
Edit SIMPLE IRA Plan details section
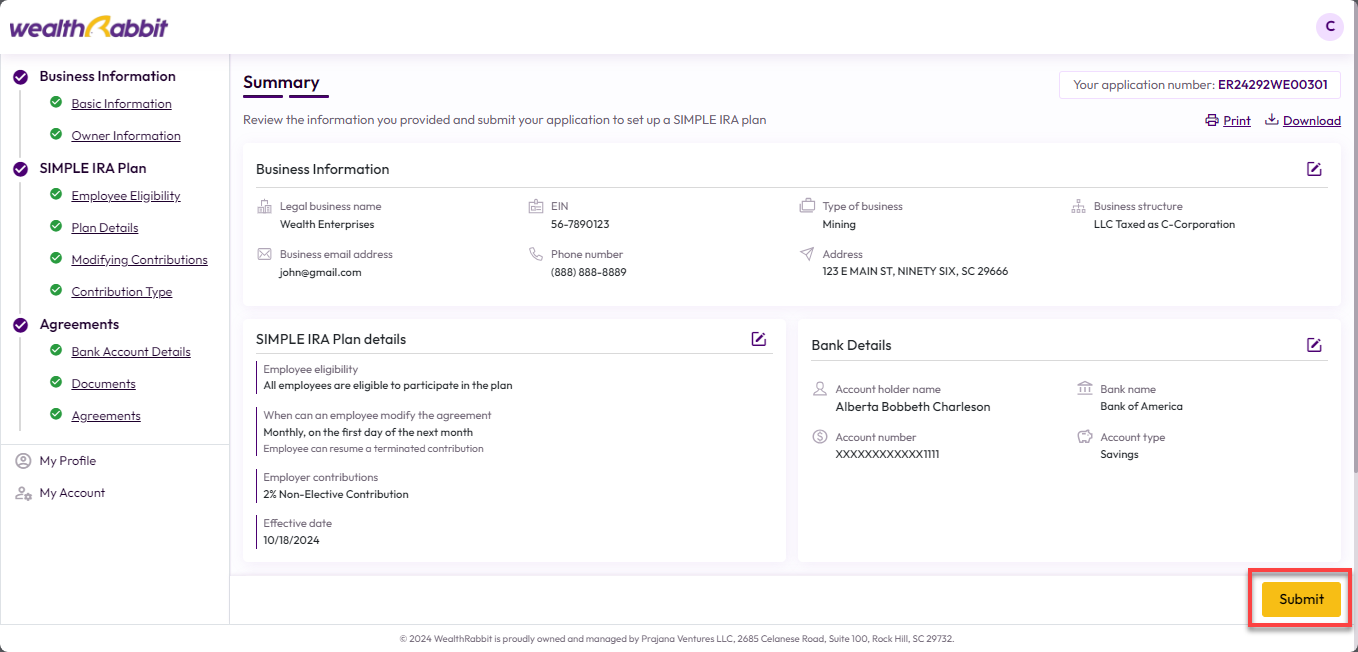(x=759, y=339)
